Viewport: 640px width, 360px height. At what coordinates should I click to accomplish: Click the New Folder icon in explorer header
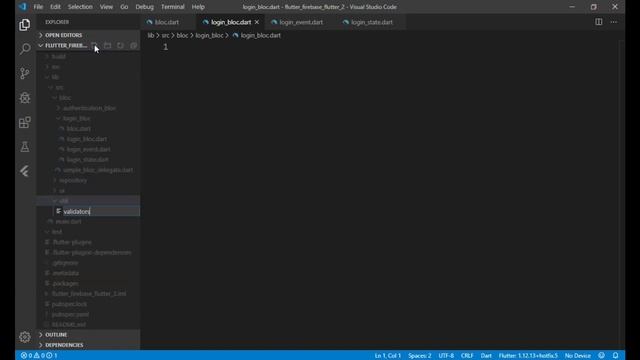pyautogui.click(x=107, y=45)
